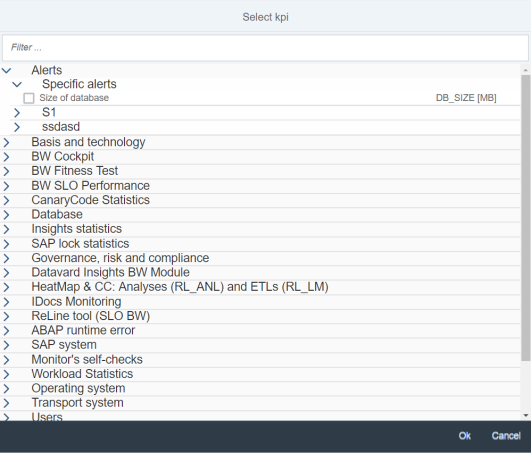
Task: Click the Cancel button
Action: pyautogui.click(x=506, y=436)
